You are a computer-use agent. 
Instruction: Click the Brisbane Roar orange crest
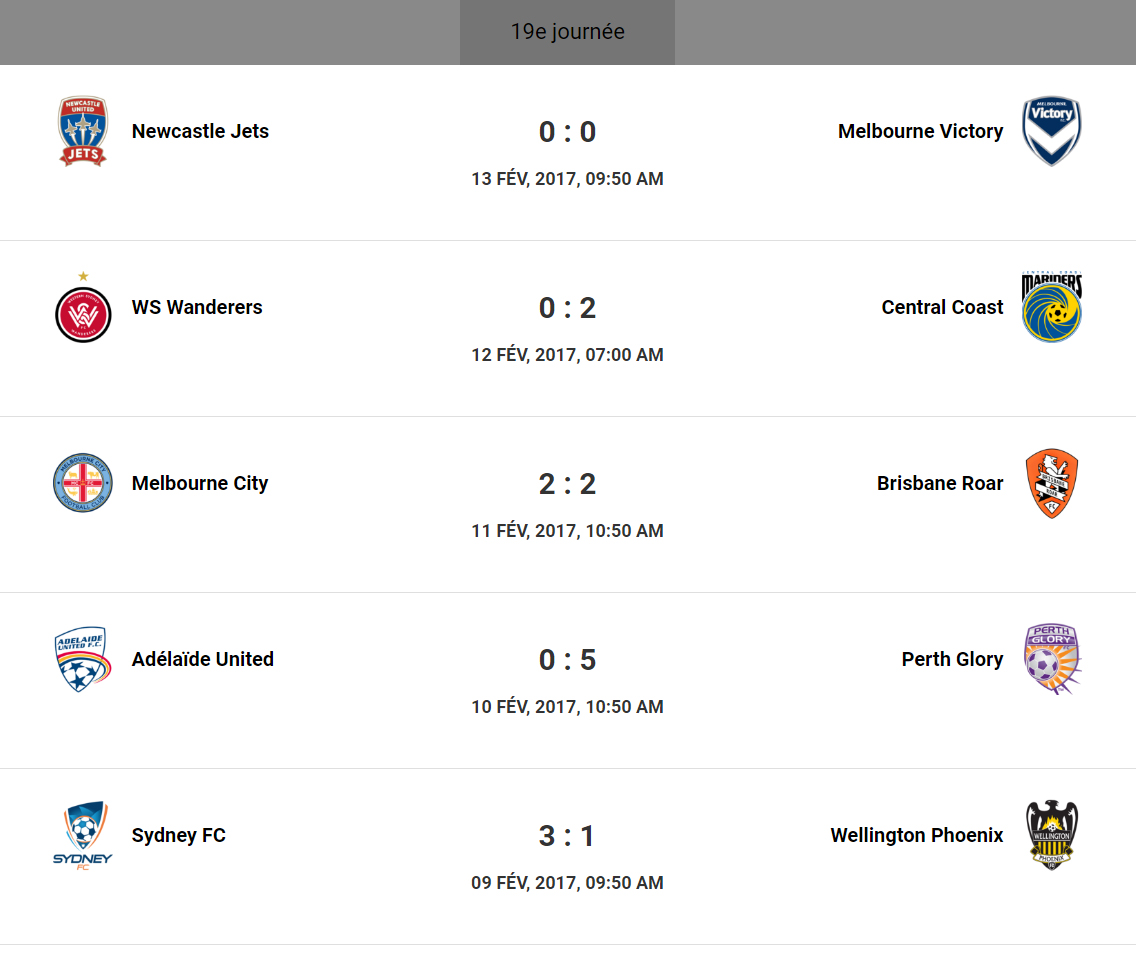point(1052,483)
